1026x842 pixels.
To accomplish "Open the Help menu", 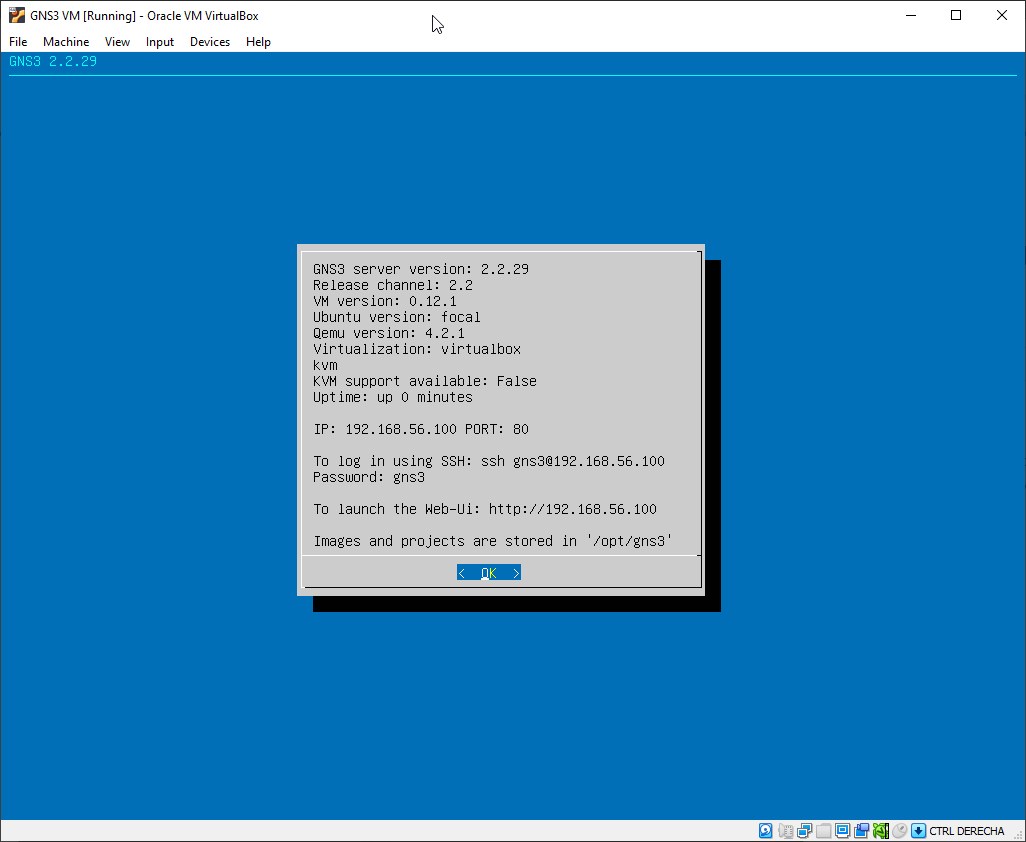I will point(258,42).
